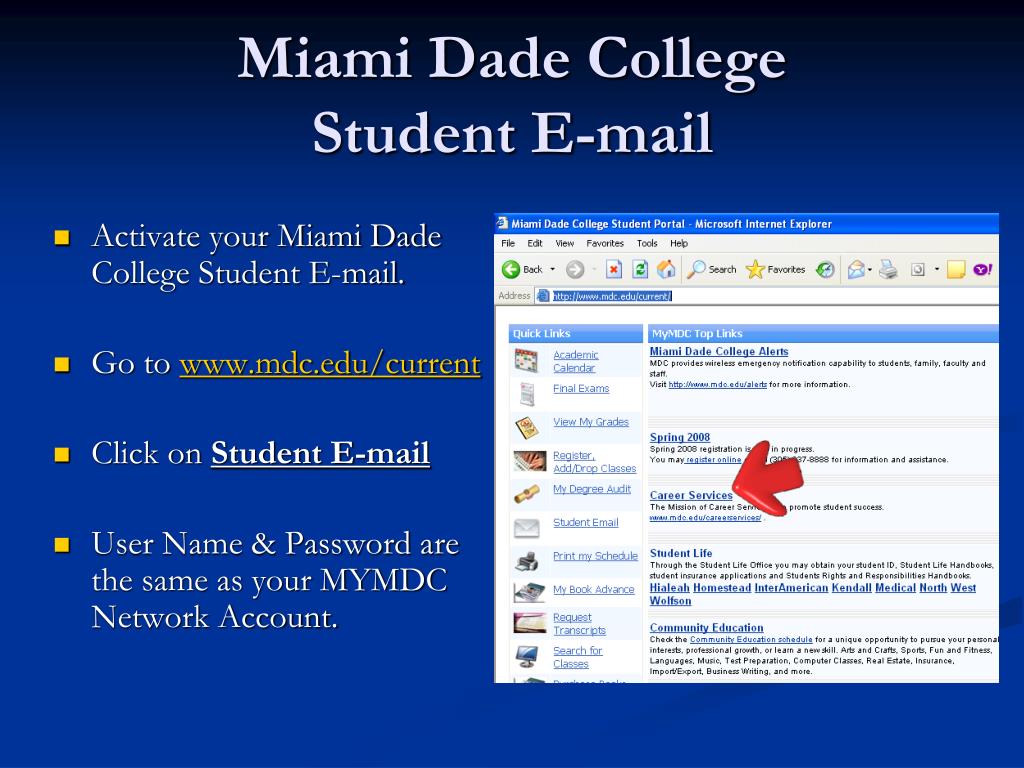1024x768 pixels.
Task: Click the My Book Advance icon
Action: [x=530, y=592]
